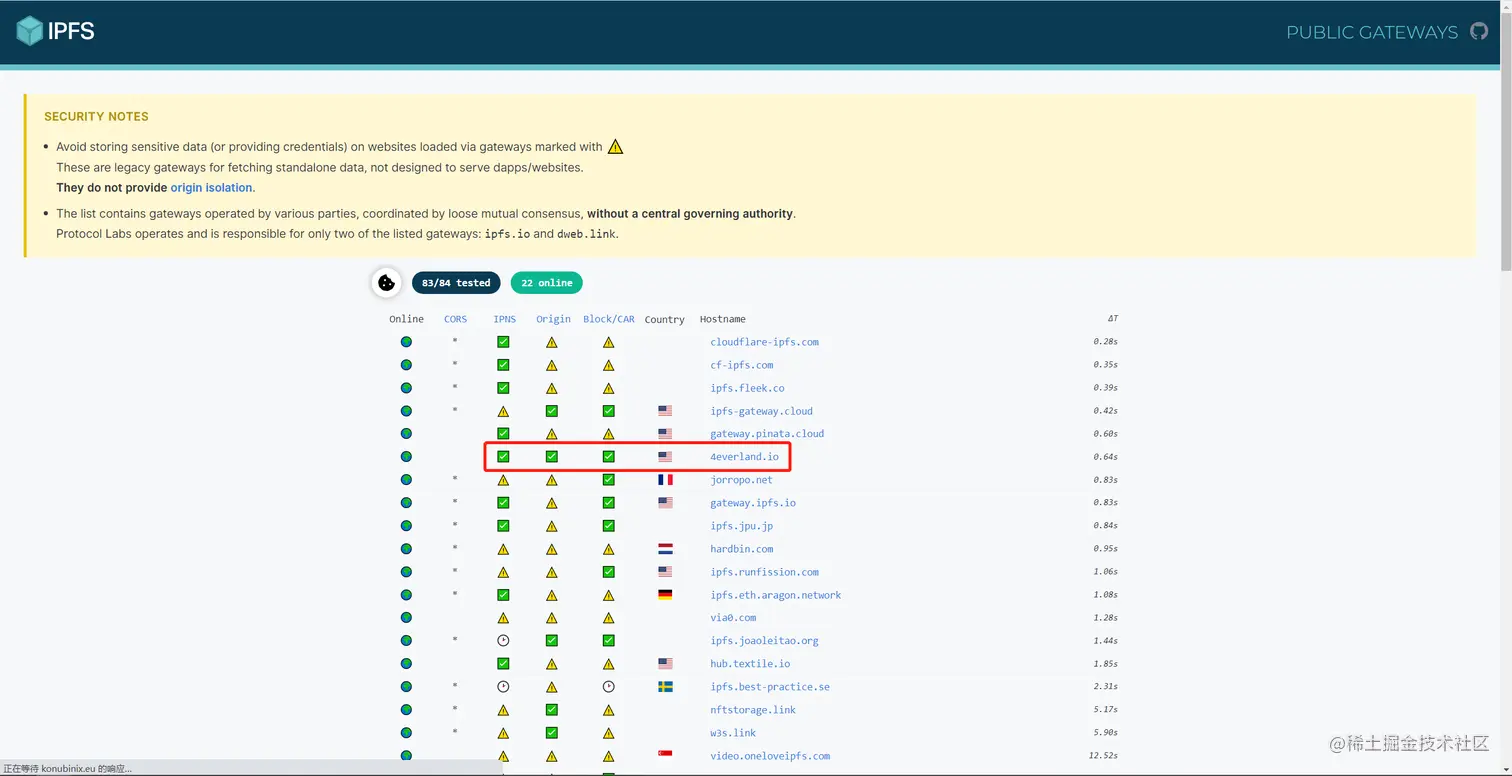Click the Block/CAR warning icon for w3s.link
This screenshot has height=776, width=1512.
609,733
